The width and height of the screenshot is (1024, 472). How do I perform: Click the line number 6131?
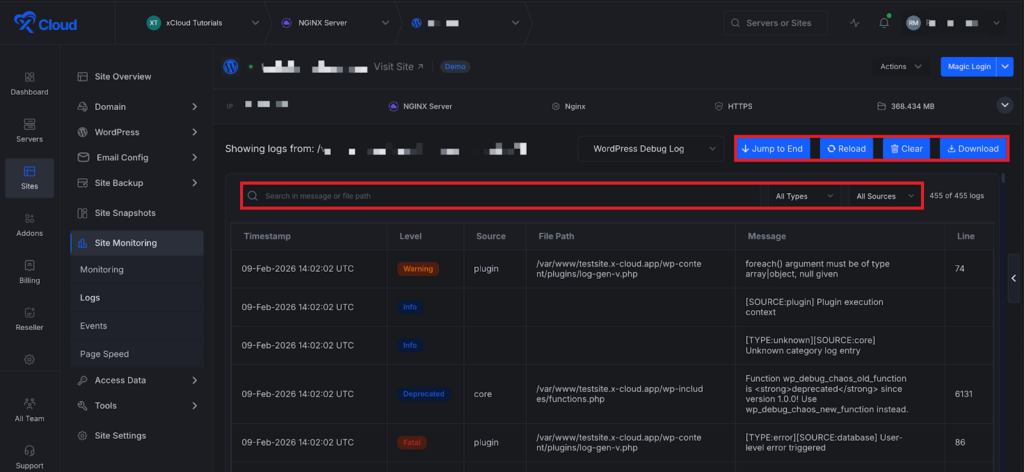coord(964,394)
